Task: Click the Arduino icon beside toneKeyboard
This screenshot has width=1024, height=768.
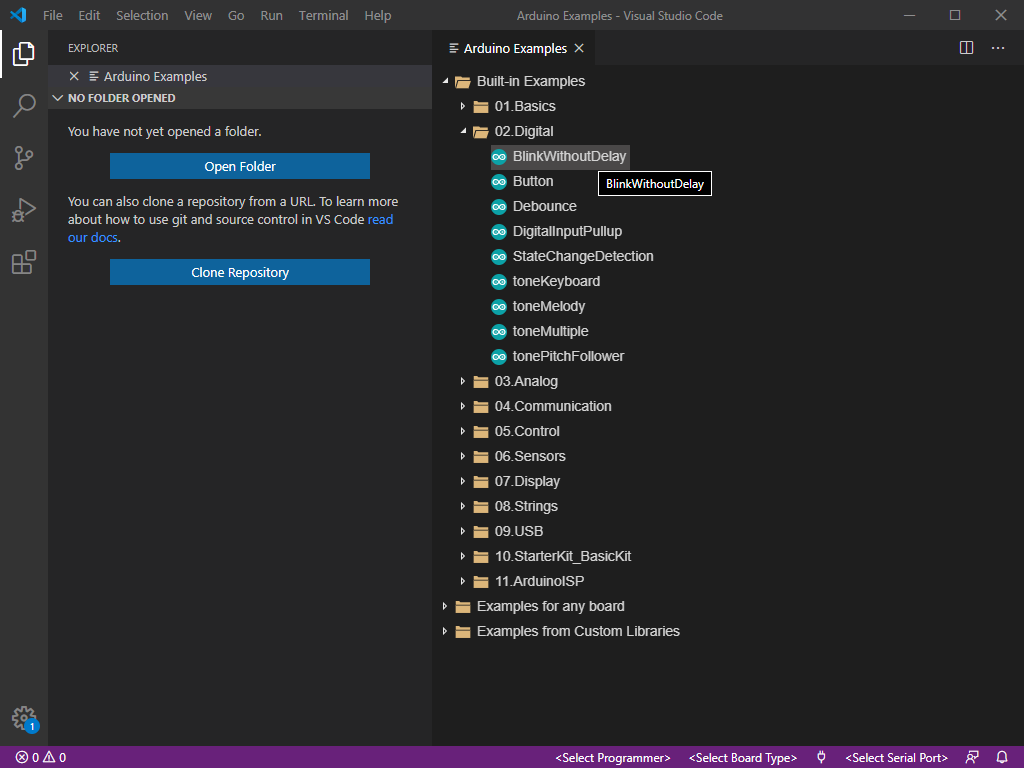Action: tap(499, 281)
